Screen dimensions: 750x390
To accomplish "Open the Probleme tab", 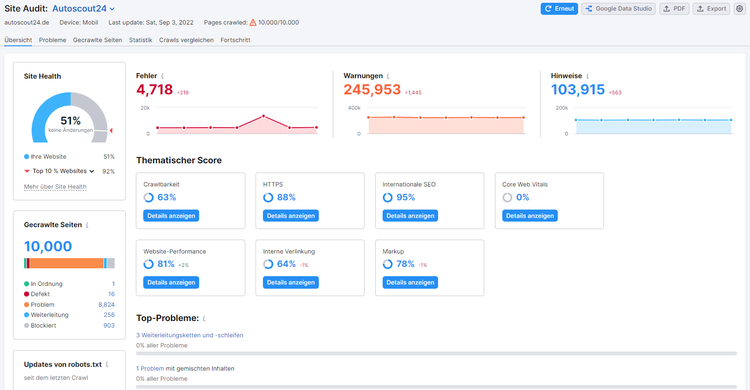I will pyautogui.click(x=53, y=40).
